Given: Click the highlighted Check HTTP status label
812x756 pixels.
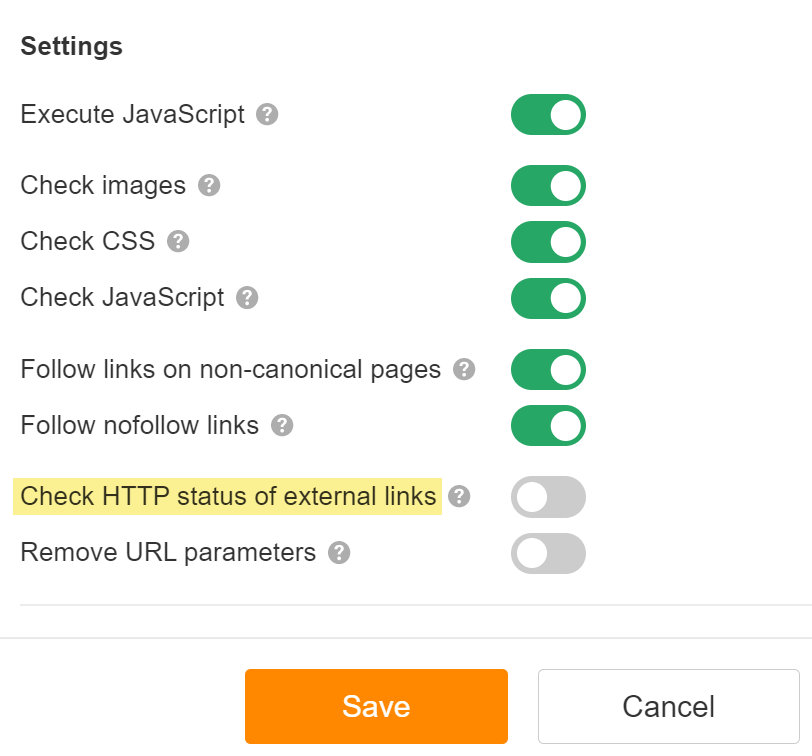Looking at the screenshot, I should tap(226, 497).
